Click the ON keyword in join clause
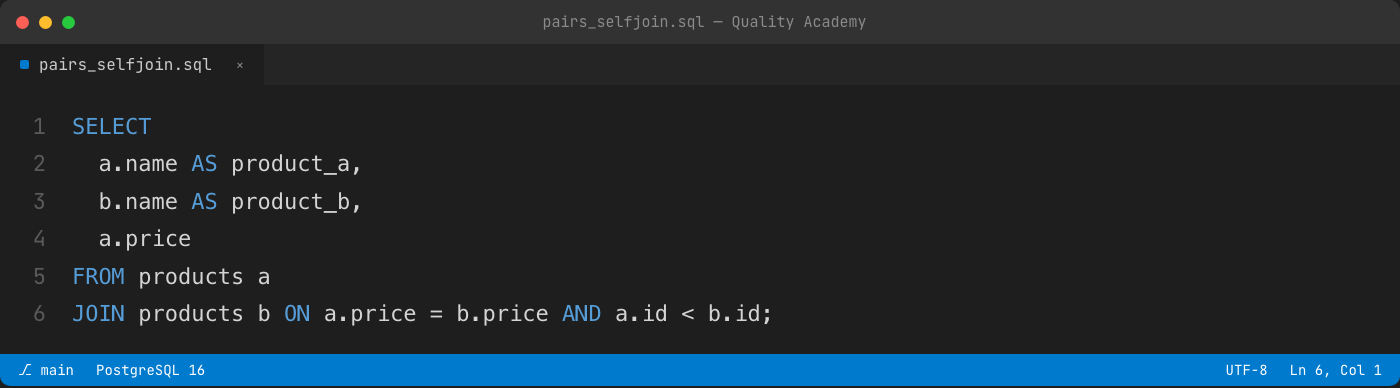The height and width of the screenshot is (388, 1400). point(297,314)
